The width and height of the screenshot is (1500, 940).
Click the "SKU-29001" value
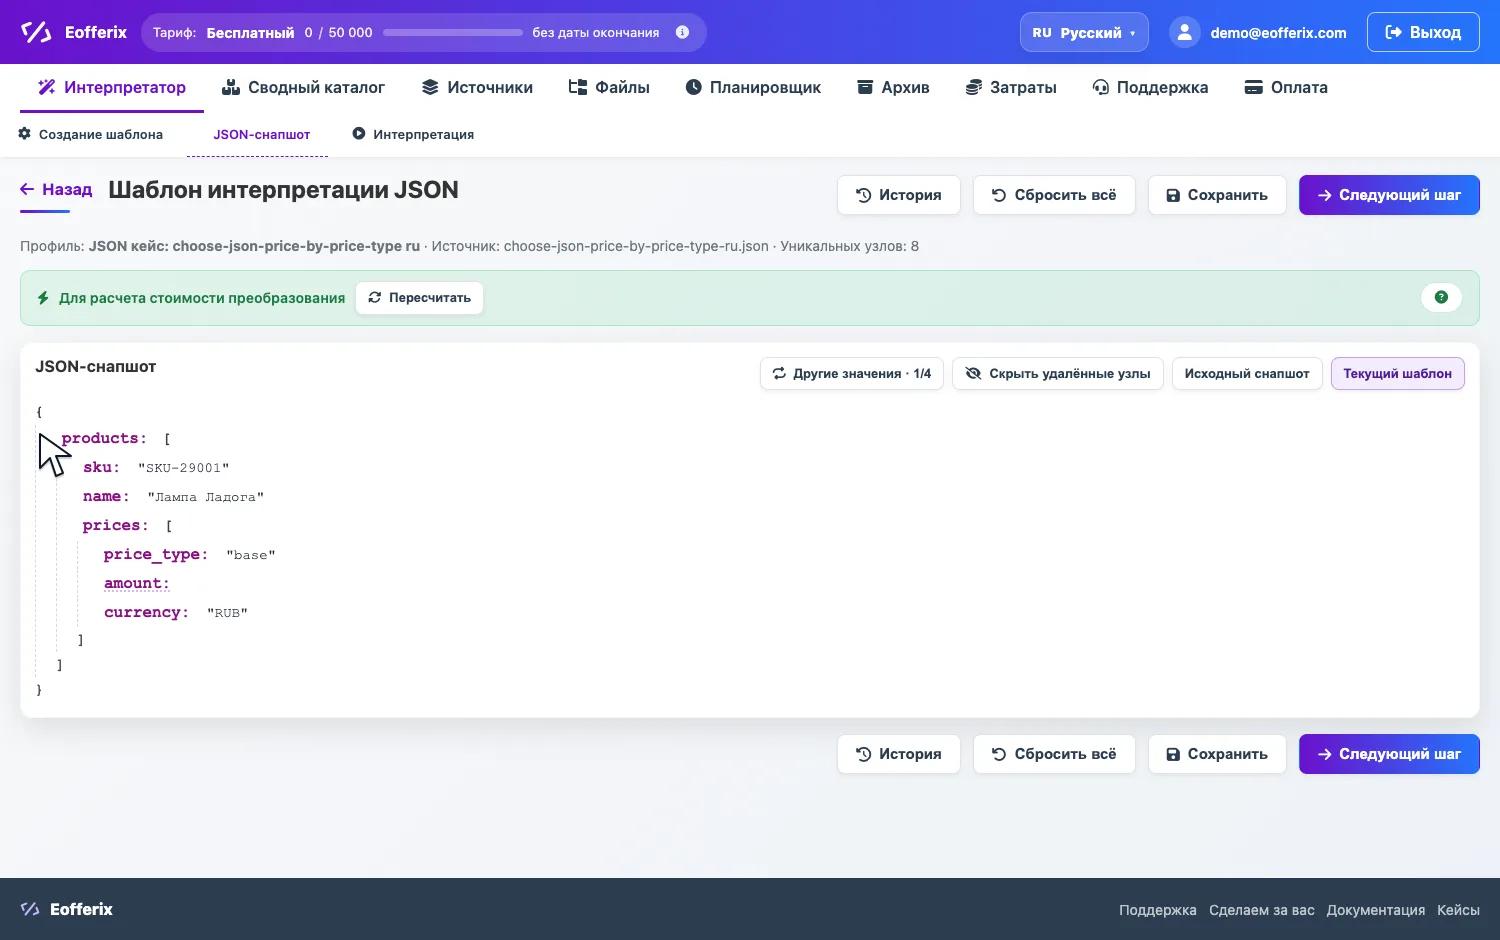coord(184,468)
